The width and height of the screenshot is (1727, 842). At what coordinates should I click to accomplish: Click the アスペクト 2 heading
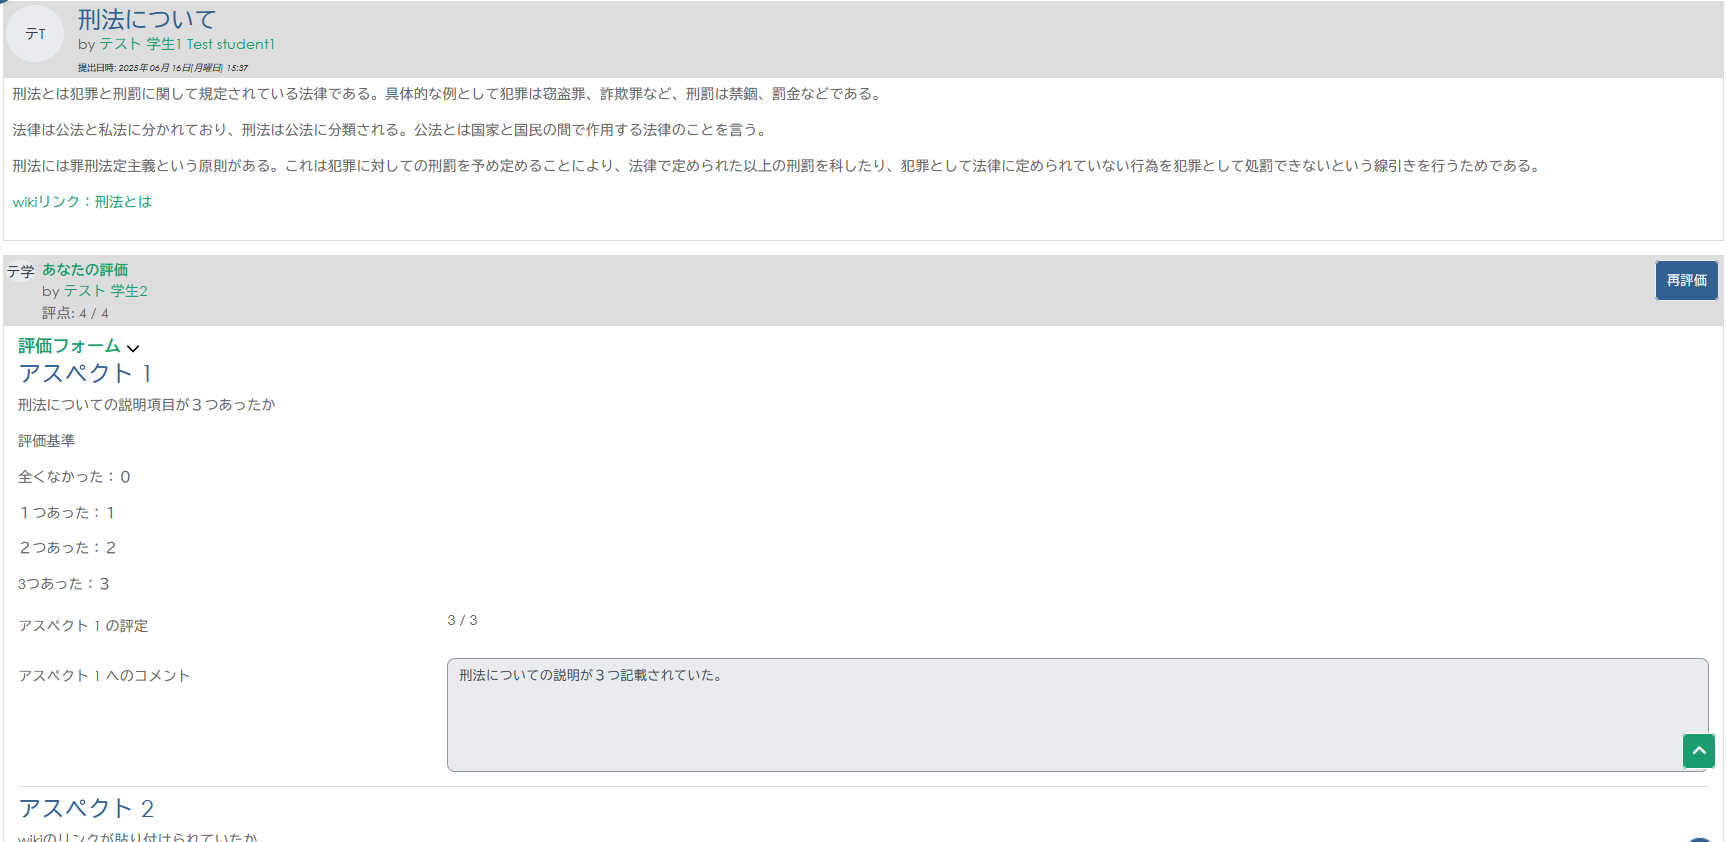coord(86,808)
